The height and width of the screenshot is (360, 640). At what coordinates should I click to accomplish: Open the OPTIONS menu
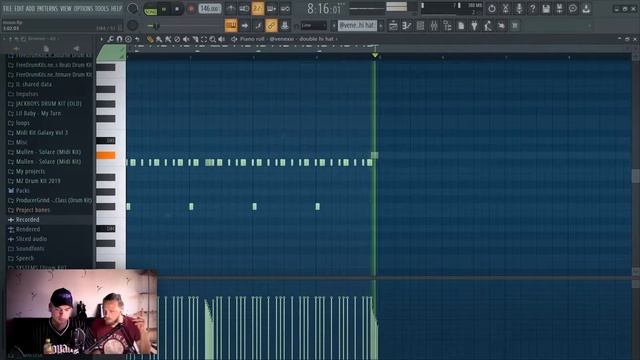tap(83, 9)
